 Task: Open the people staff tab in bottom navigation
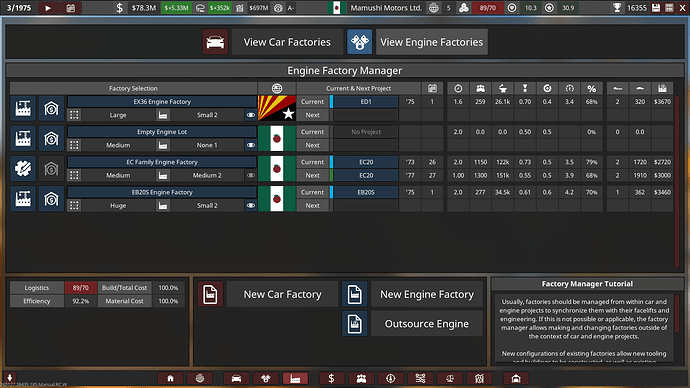(361, 378)
